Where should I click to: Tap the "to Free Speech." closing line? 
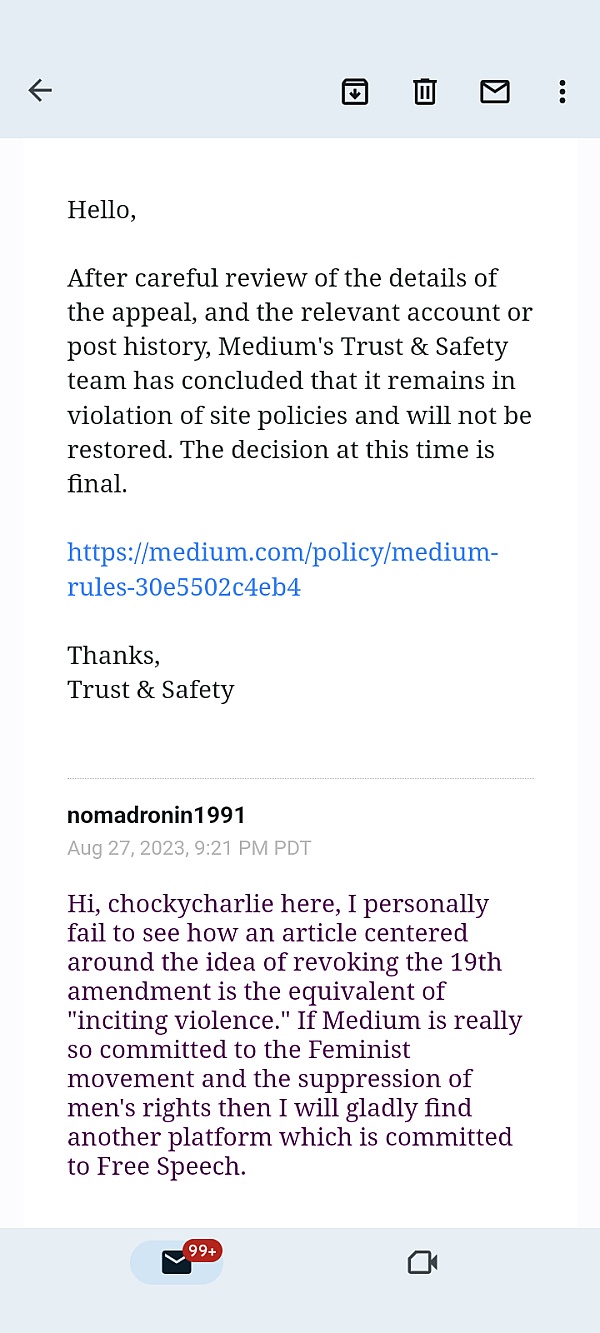pyautogui.click(x=156, y=1167)
